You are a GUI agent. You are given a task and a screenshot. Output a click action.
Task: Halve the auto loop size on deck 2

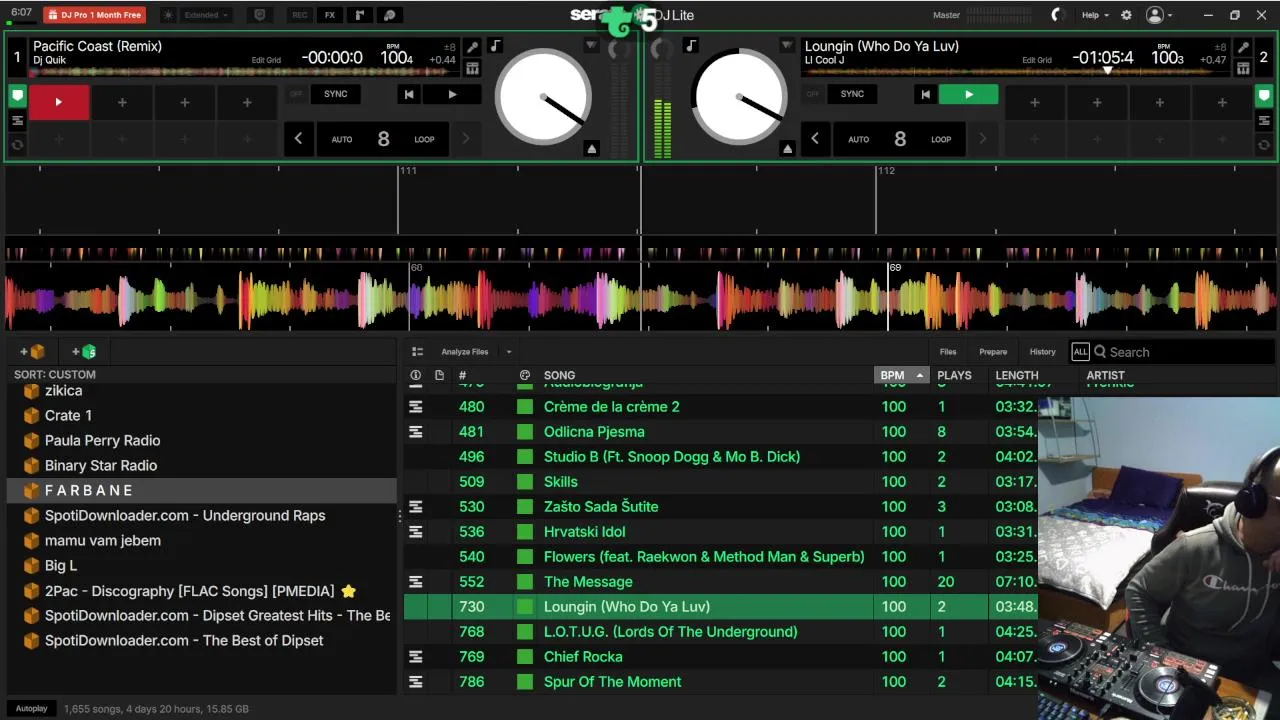[814, 139]
